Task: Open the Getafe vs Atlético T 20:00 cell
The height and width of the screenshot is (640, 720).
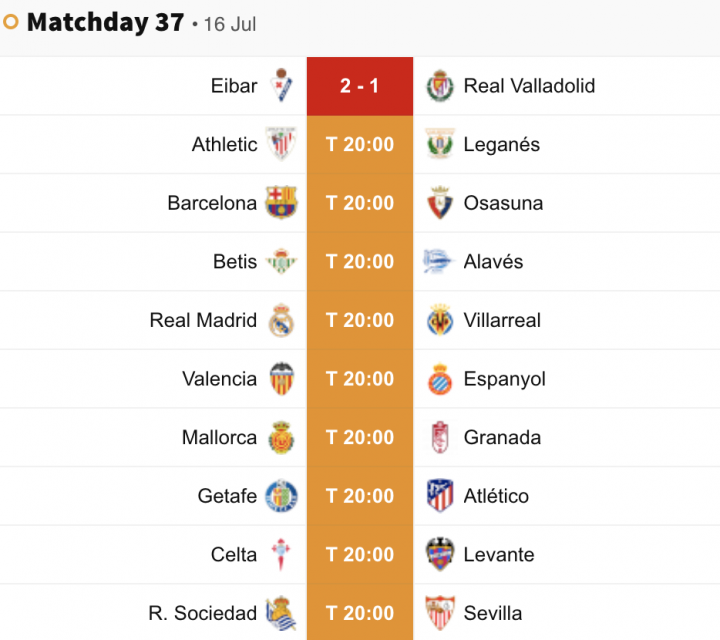Action: [x=360, y=496]
